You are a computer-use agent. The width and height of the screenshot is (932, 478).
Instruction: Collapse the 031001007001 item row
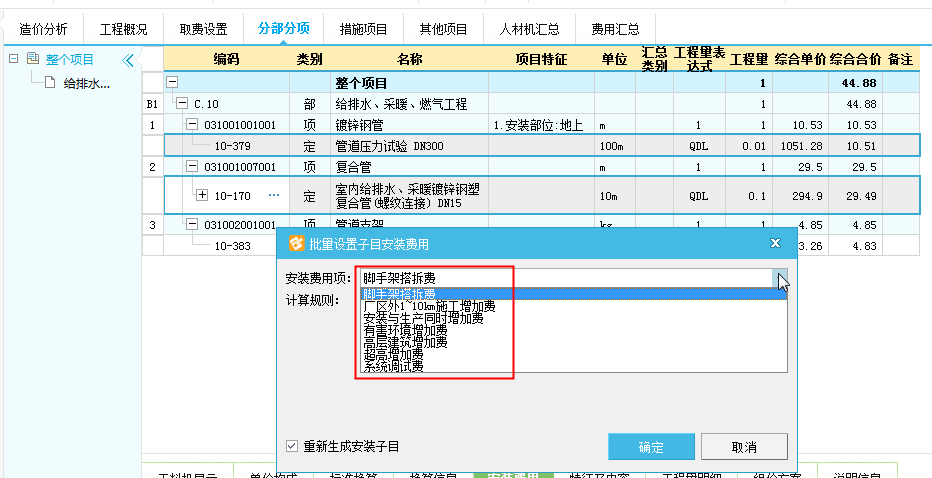pyautogui.click(x=192, y=167)
